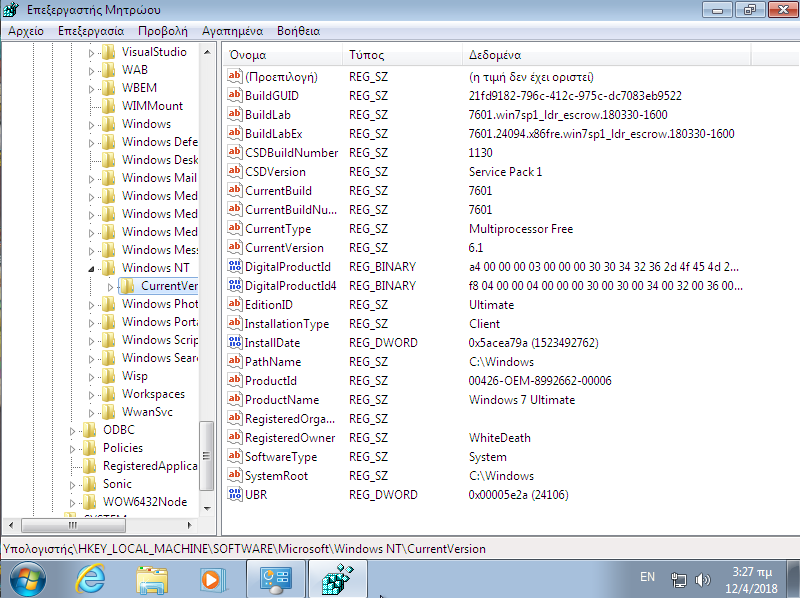The height and width of the screenshot is (598, 800).
Task: Open the Αρχείο menu
Action: pyautogui.click(x=26, y=31)
